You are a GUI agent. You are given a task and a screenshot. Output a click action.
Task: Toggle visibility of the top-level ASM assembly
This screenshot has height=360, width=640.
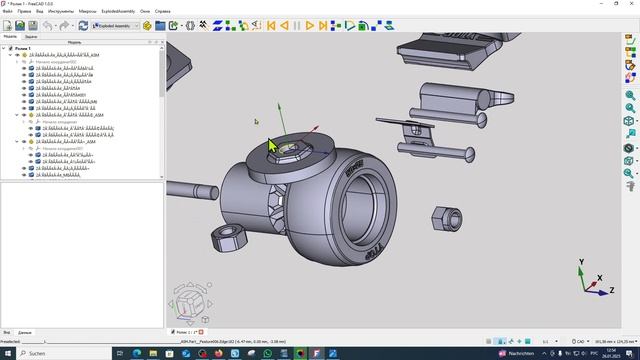coord(18,55)
